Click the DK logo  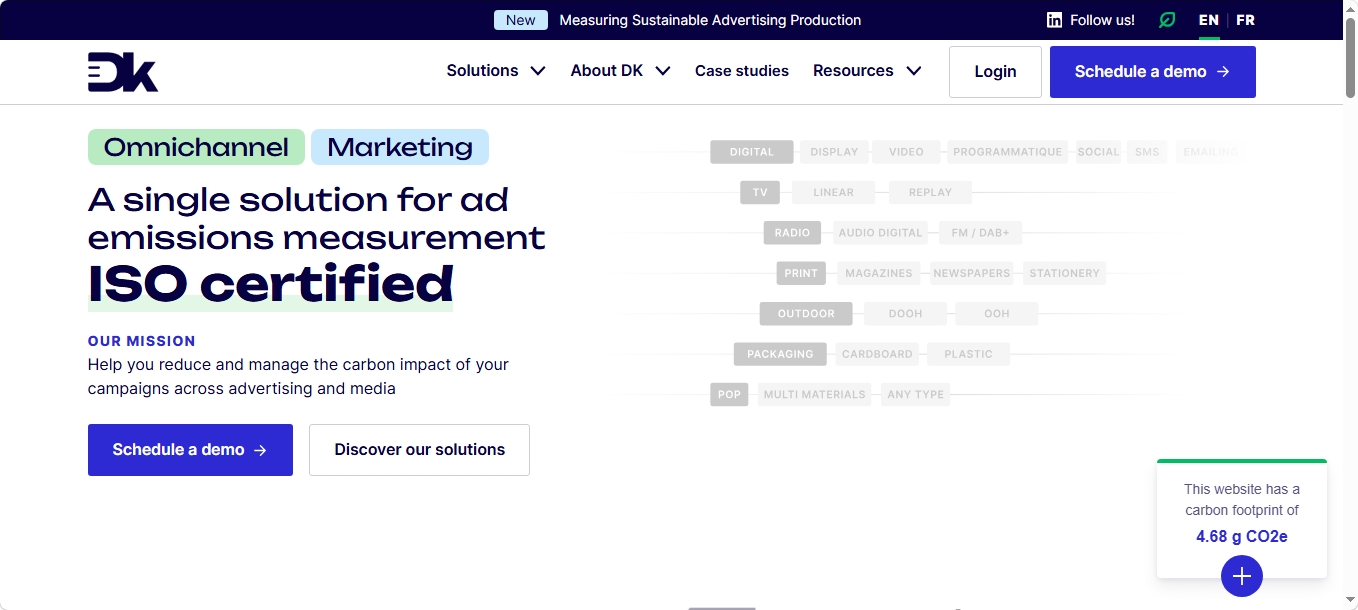point(123,72)
